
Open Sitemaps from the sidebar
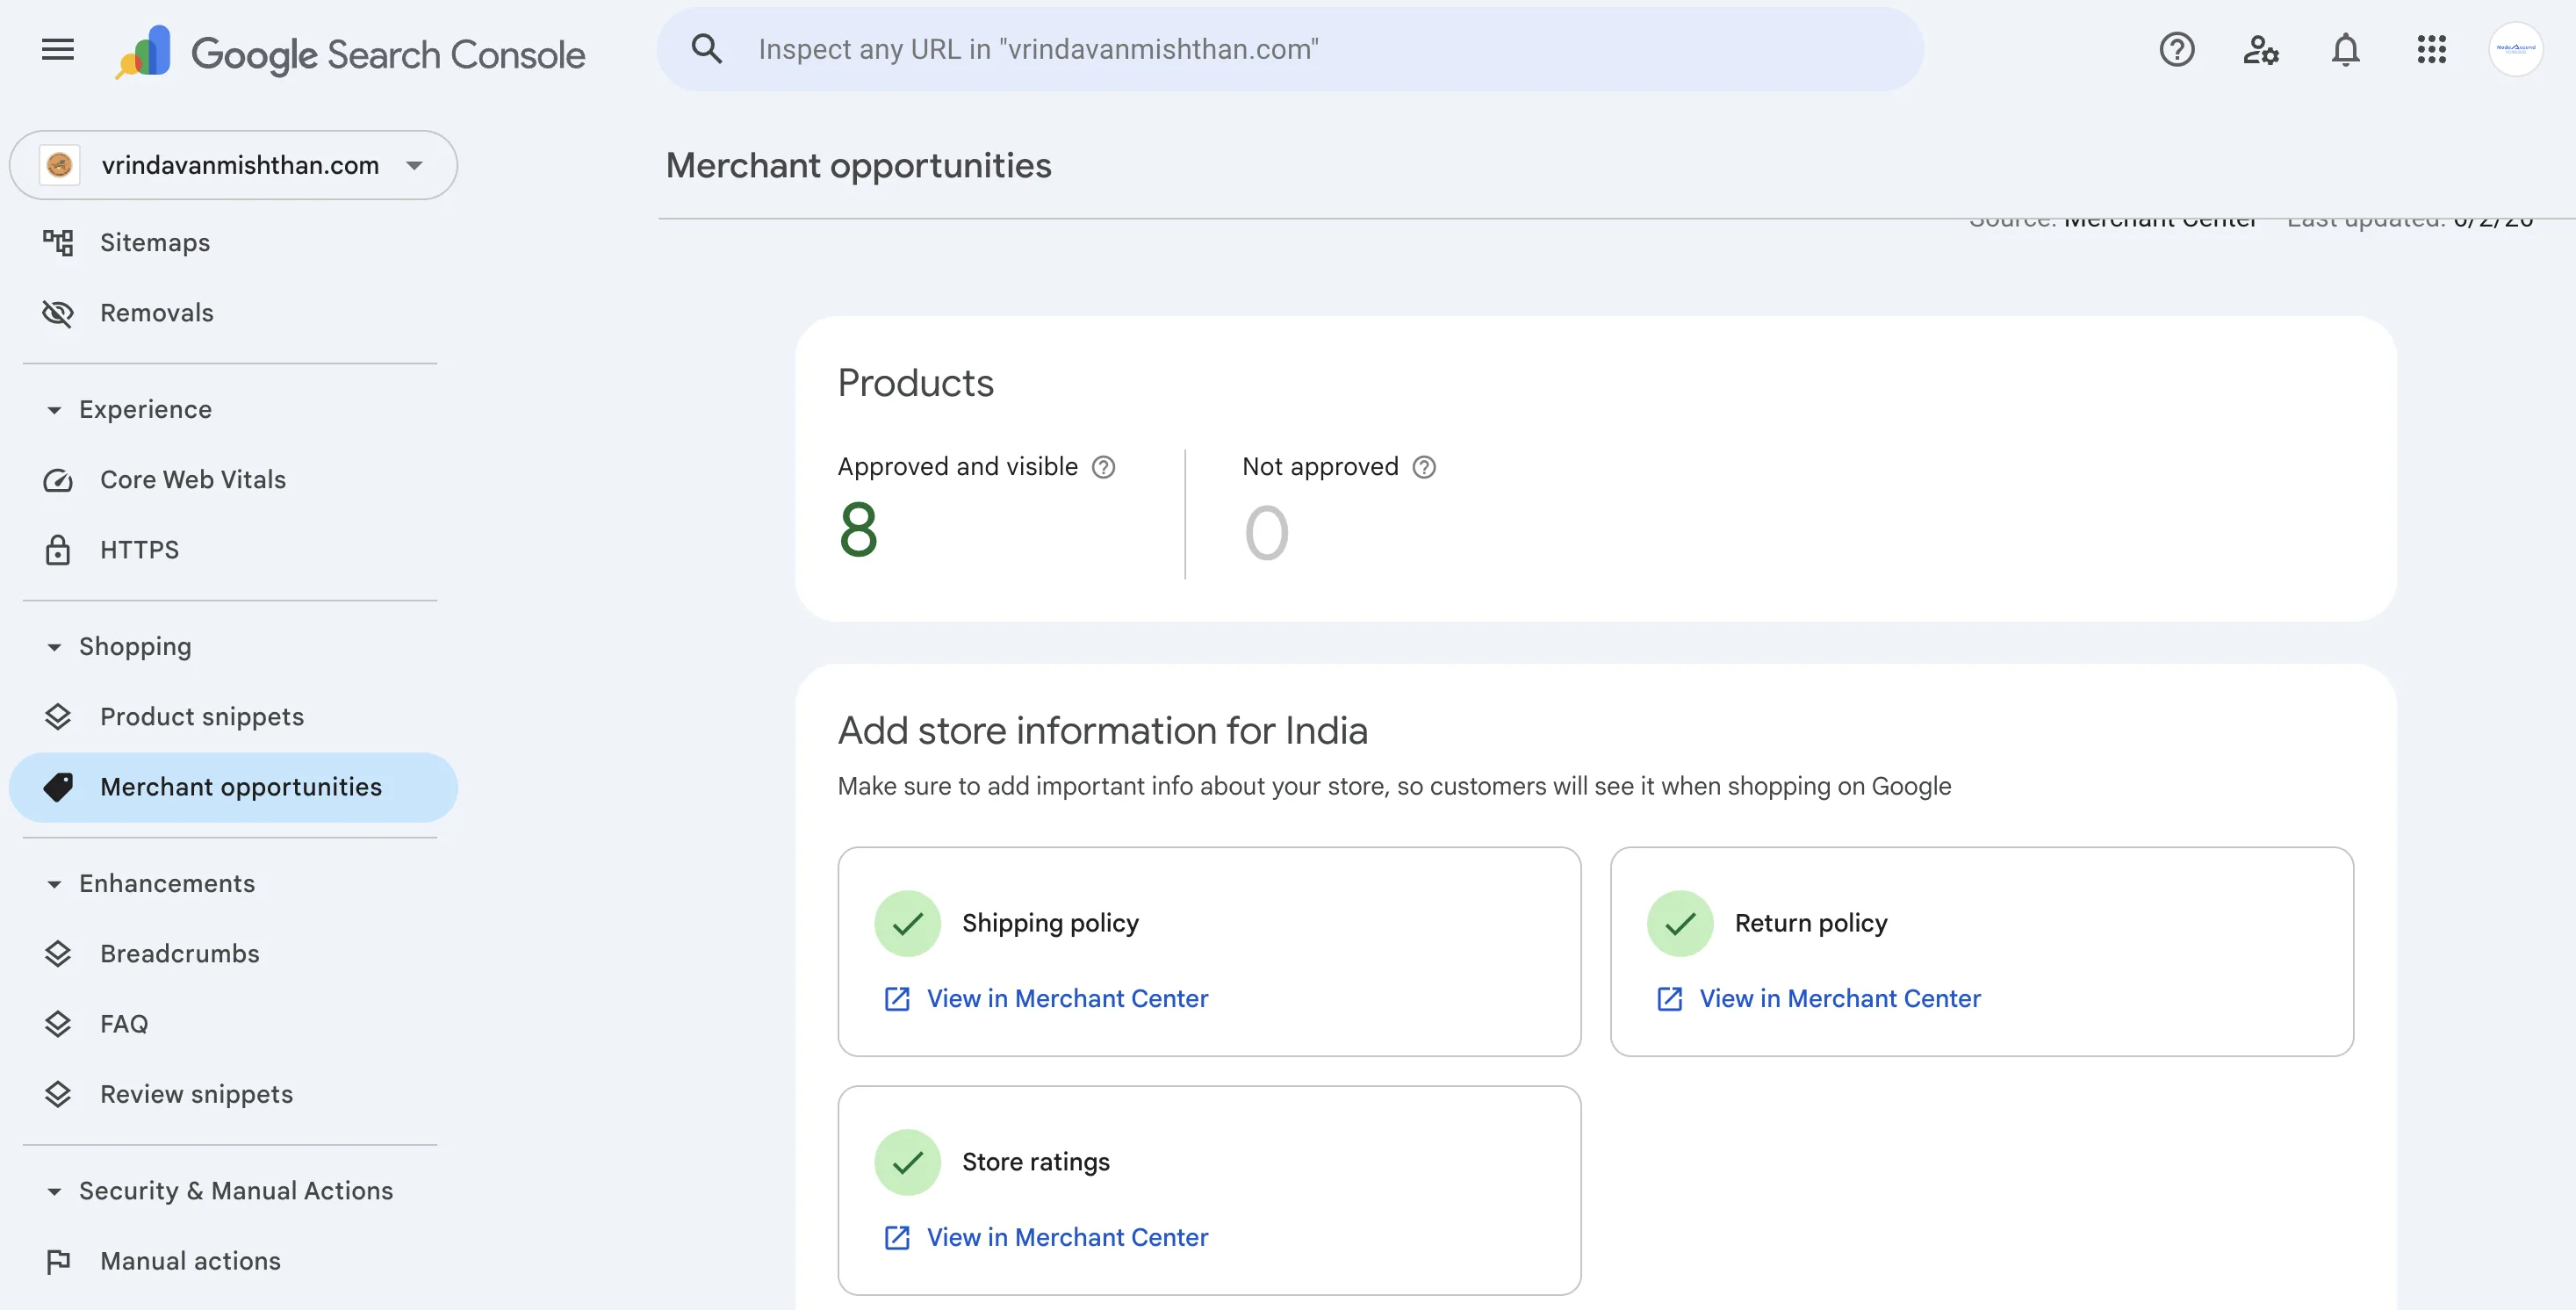(233, 242)
